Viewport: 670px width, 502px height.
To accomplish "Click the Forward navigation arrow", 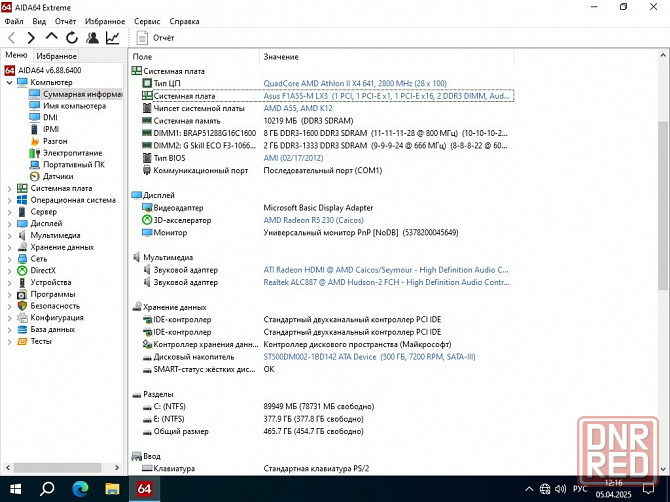I will 31,38.
